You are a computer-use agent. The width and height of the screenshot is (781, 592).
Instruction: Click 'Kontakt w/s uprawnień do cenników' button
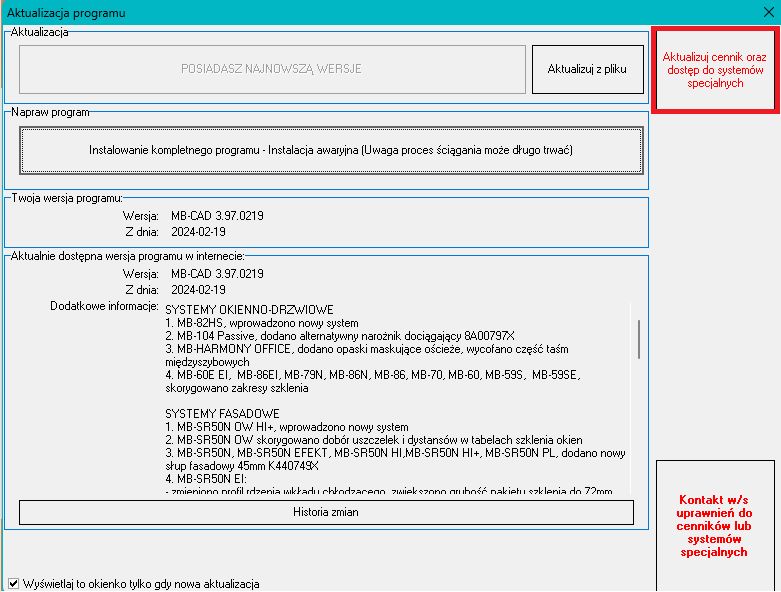tap(717, 525)
